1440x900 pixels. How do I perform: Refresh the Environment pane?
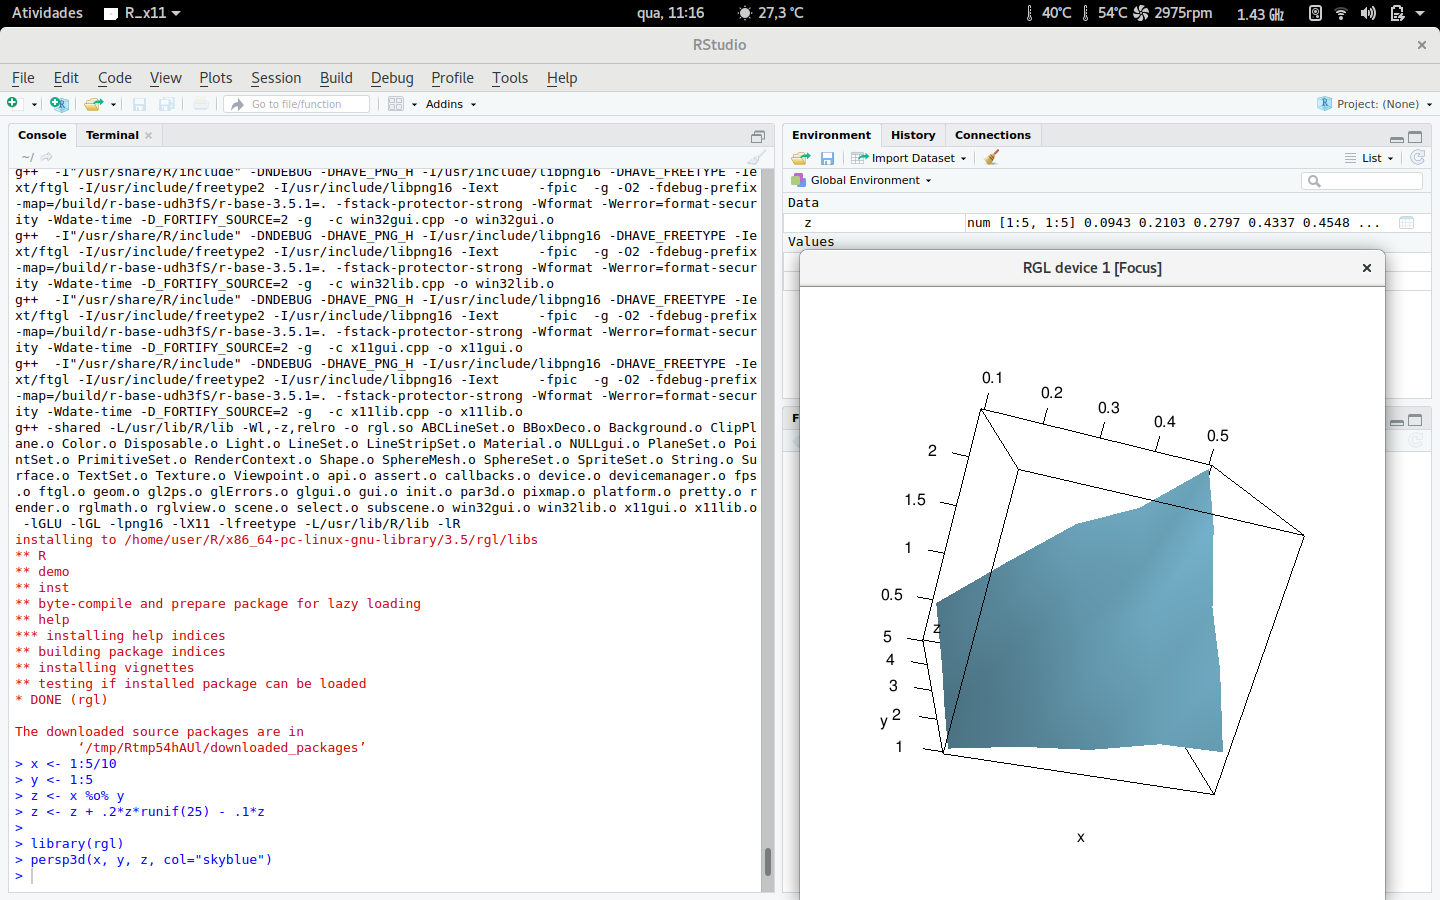(1417, 158)
